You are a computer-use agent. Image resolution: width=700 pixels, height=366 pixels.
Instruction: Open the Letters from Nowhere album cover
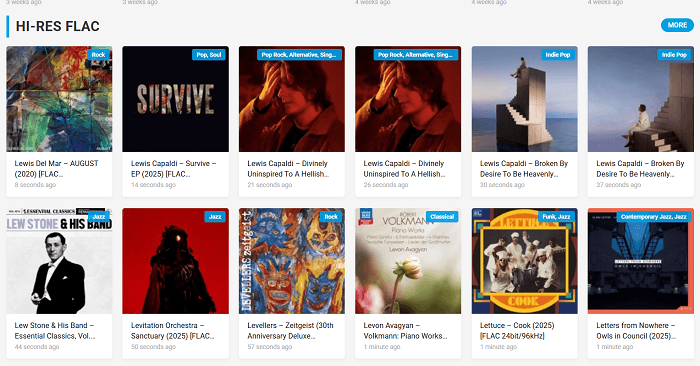pyautogui.click(x=641, y=261)
